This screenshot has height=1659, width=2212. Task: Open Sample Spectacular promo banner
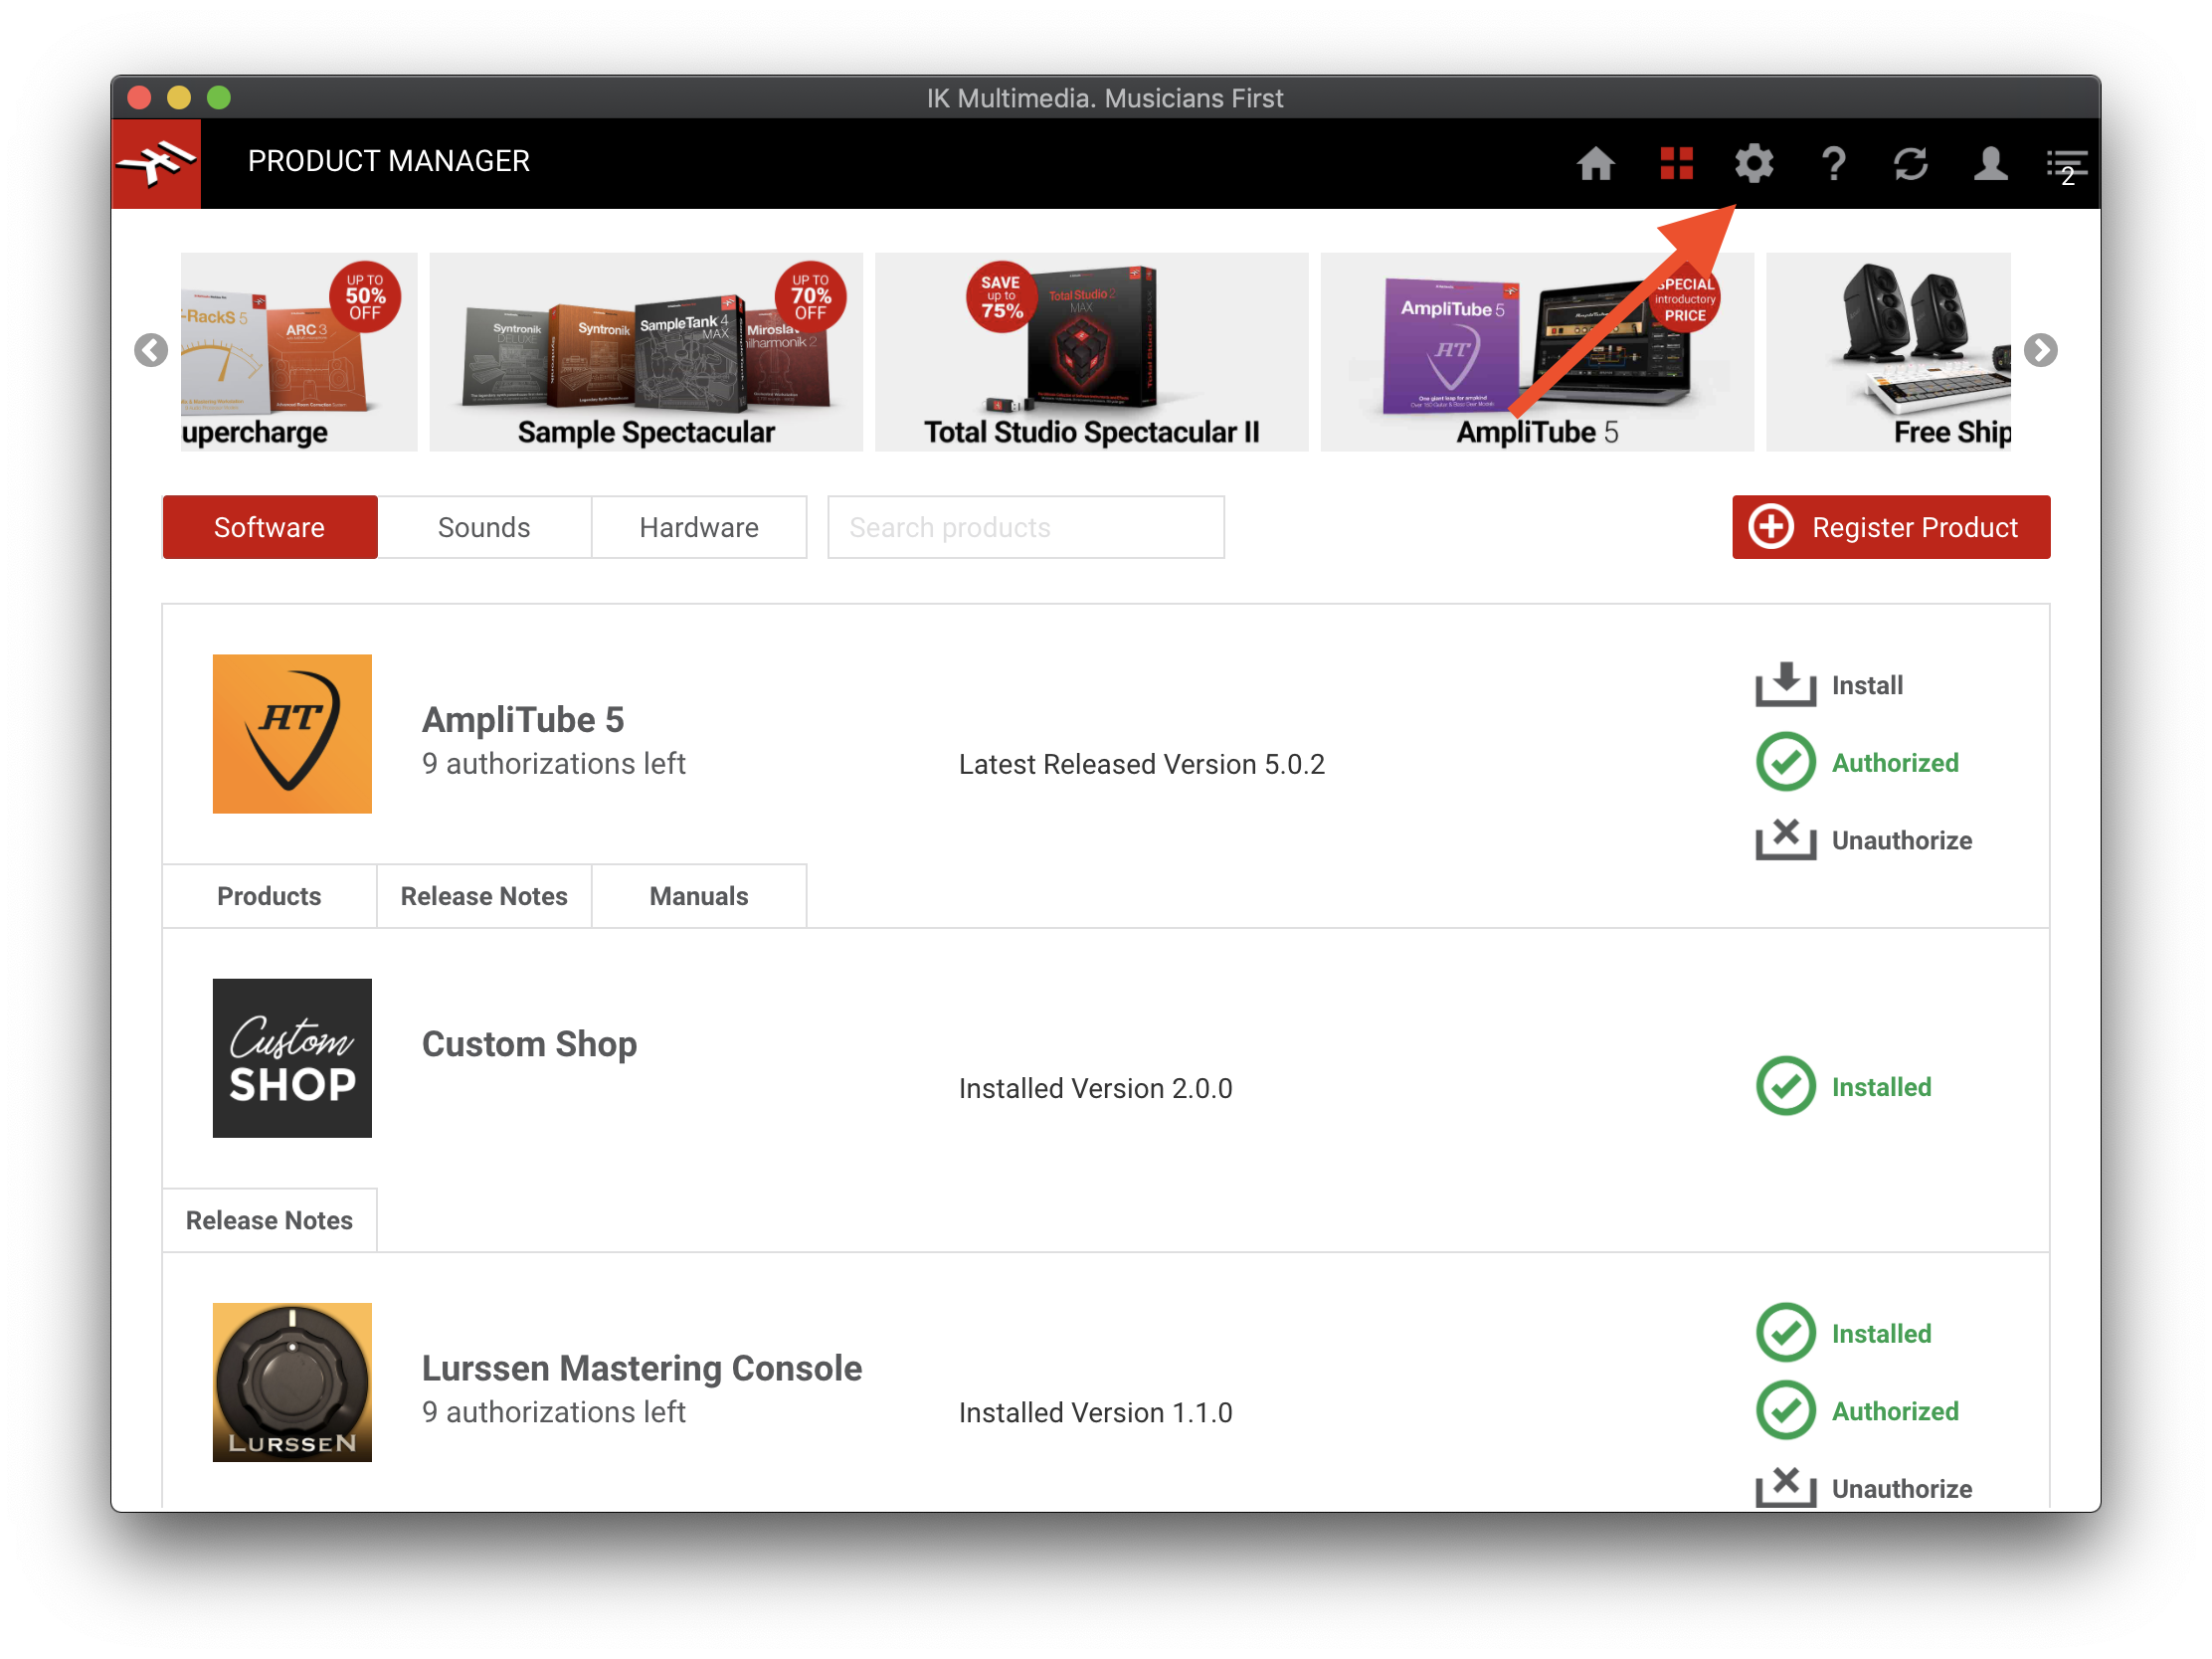(x=646, y=352)
